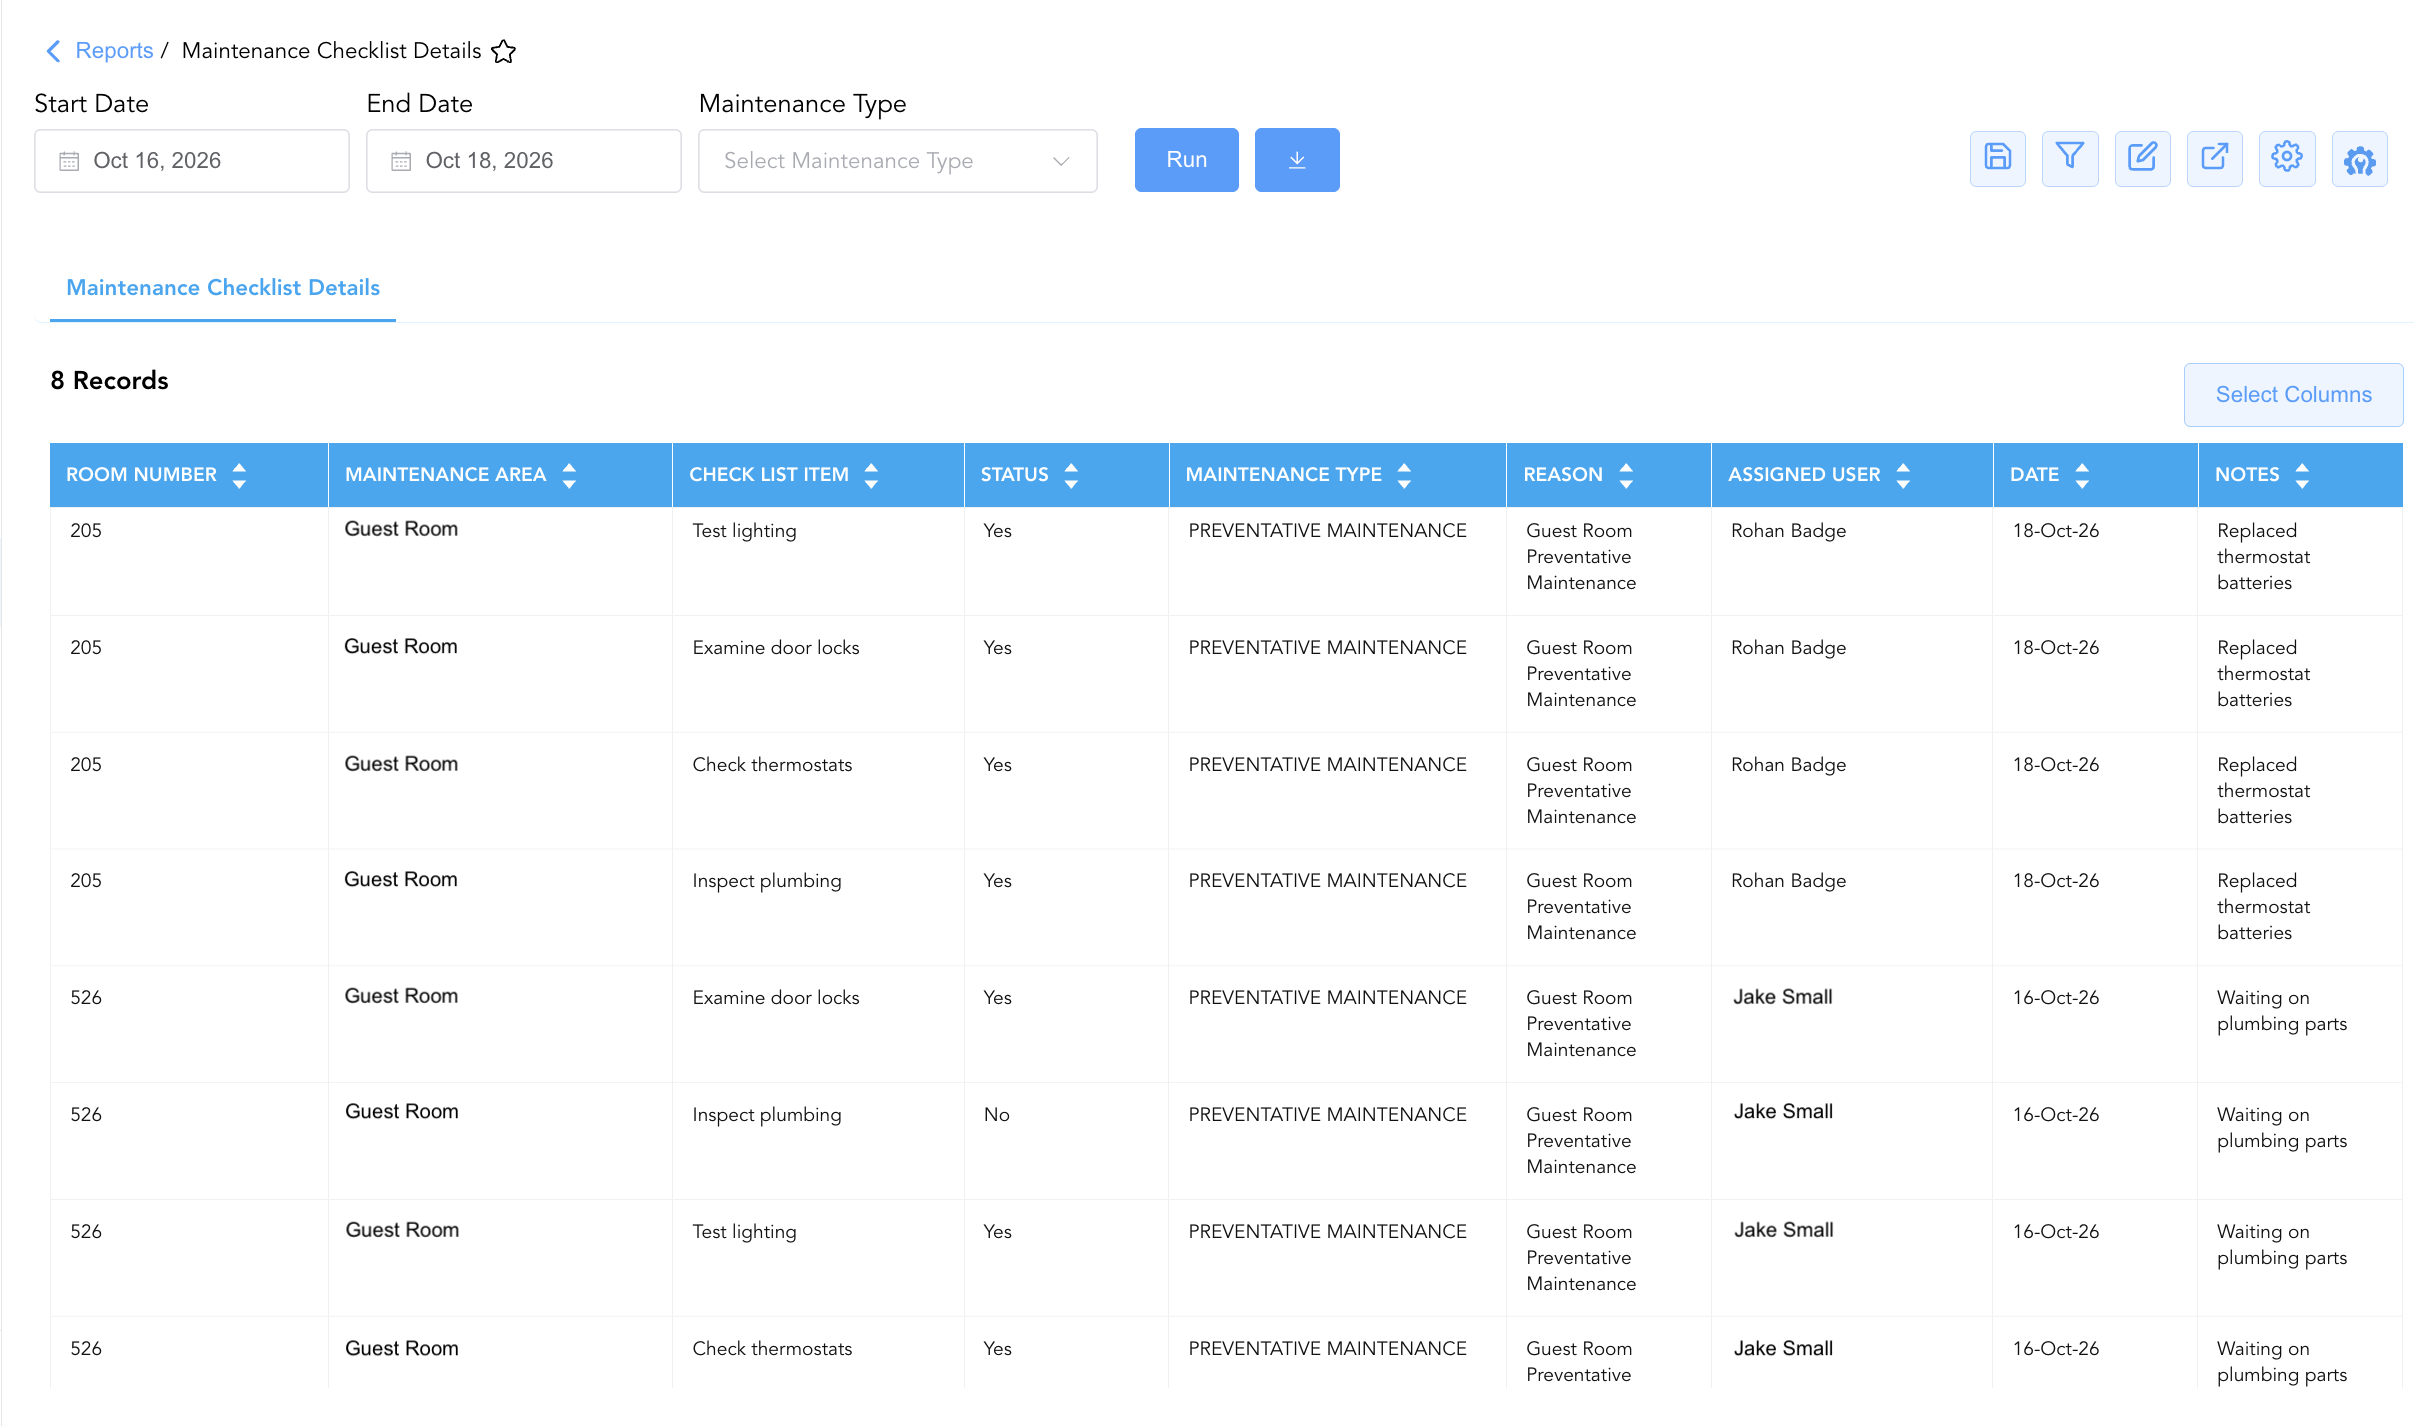Screen dimensions: 2414x1426
Task: Click the Start Date field Oct 16, 2026
Action: tap(192, 161)
